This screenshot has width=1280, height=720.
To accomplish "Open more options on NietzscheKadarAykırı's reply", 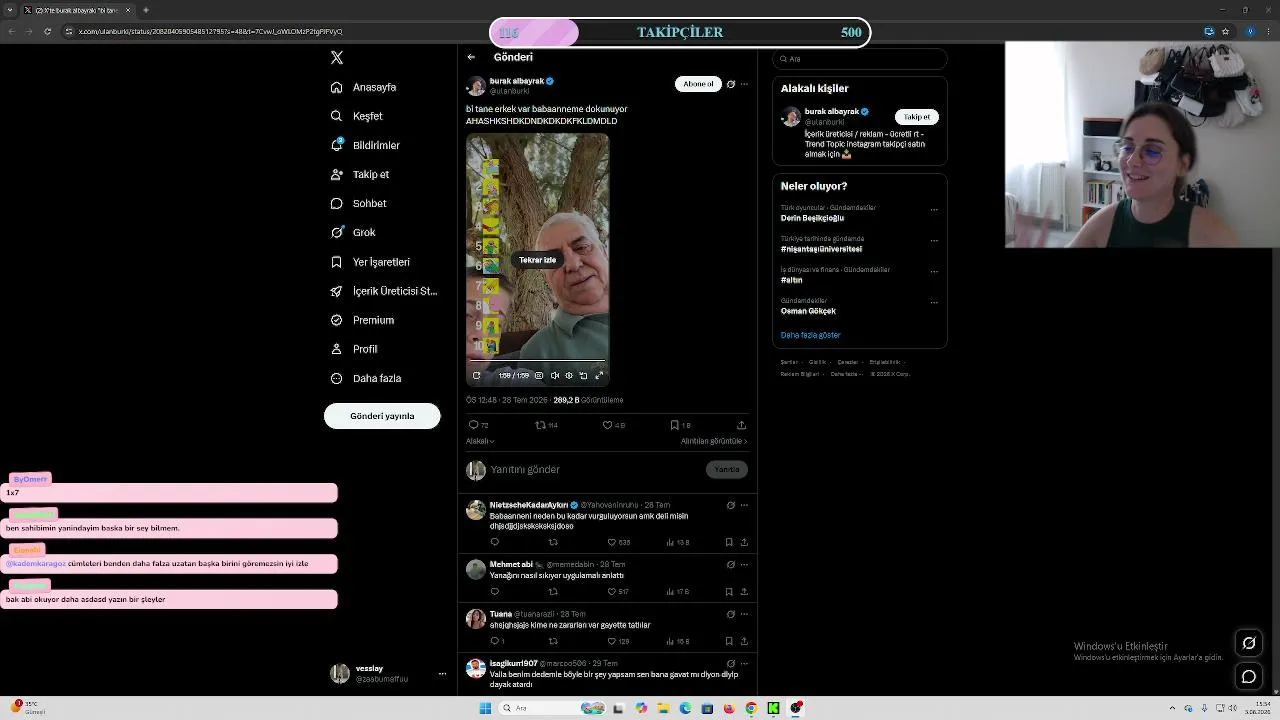I will (x=744, y=505).
